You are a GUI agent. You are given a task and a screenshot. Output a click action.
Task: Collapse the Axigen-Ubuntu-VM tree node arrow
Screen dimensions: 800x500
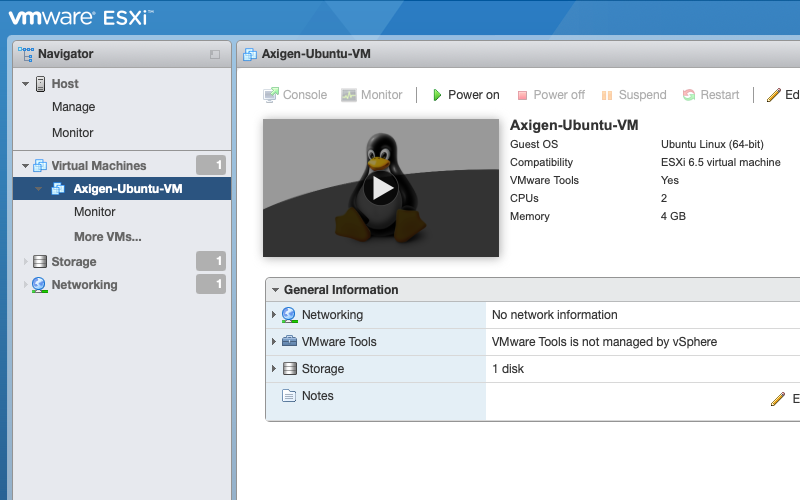[x=38, y=189]
